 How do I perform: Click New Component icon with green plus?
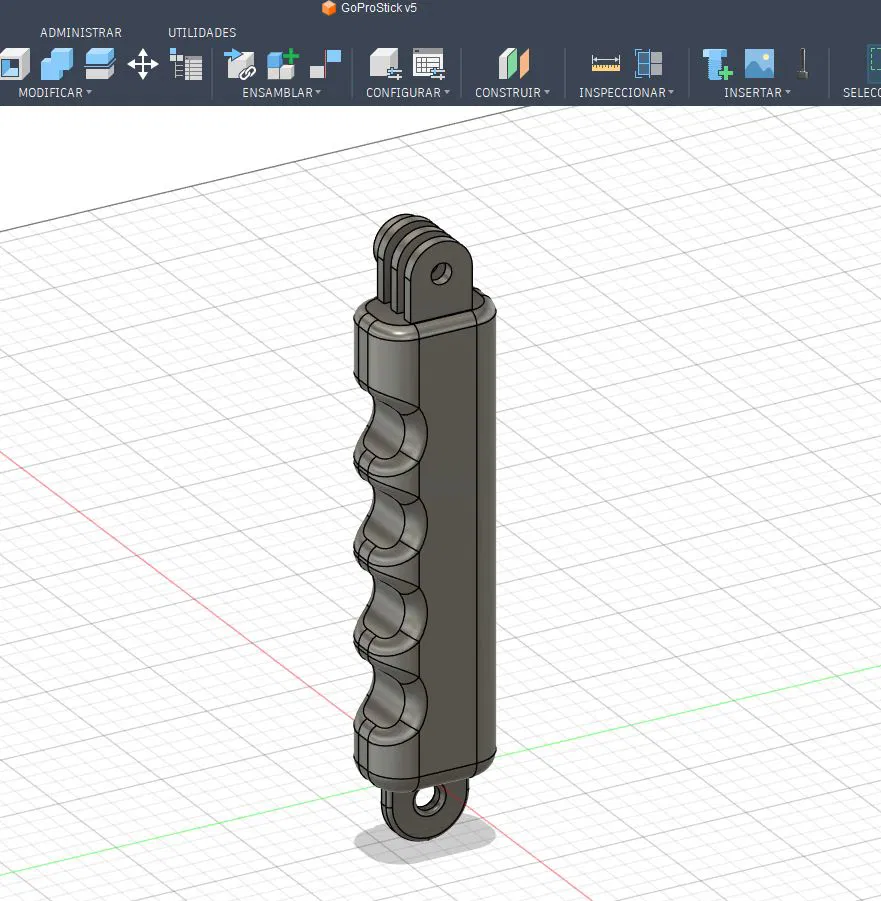[283, 65]
